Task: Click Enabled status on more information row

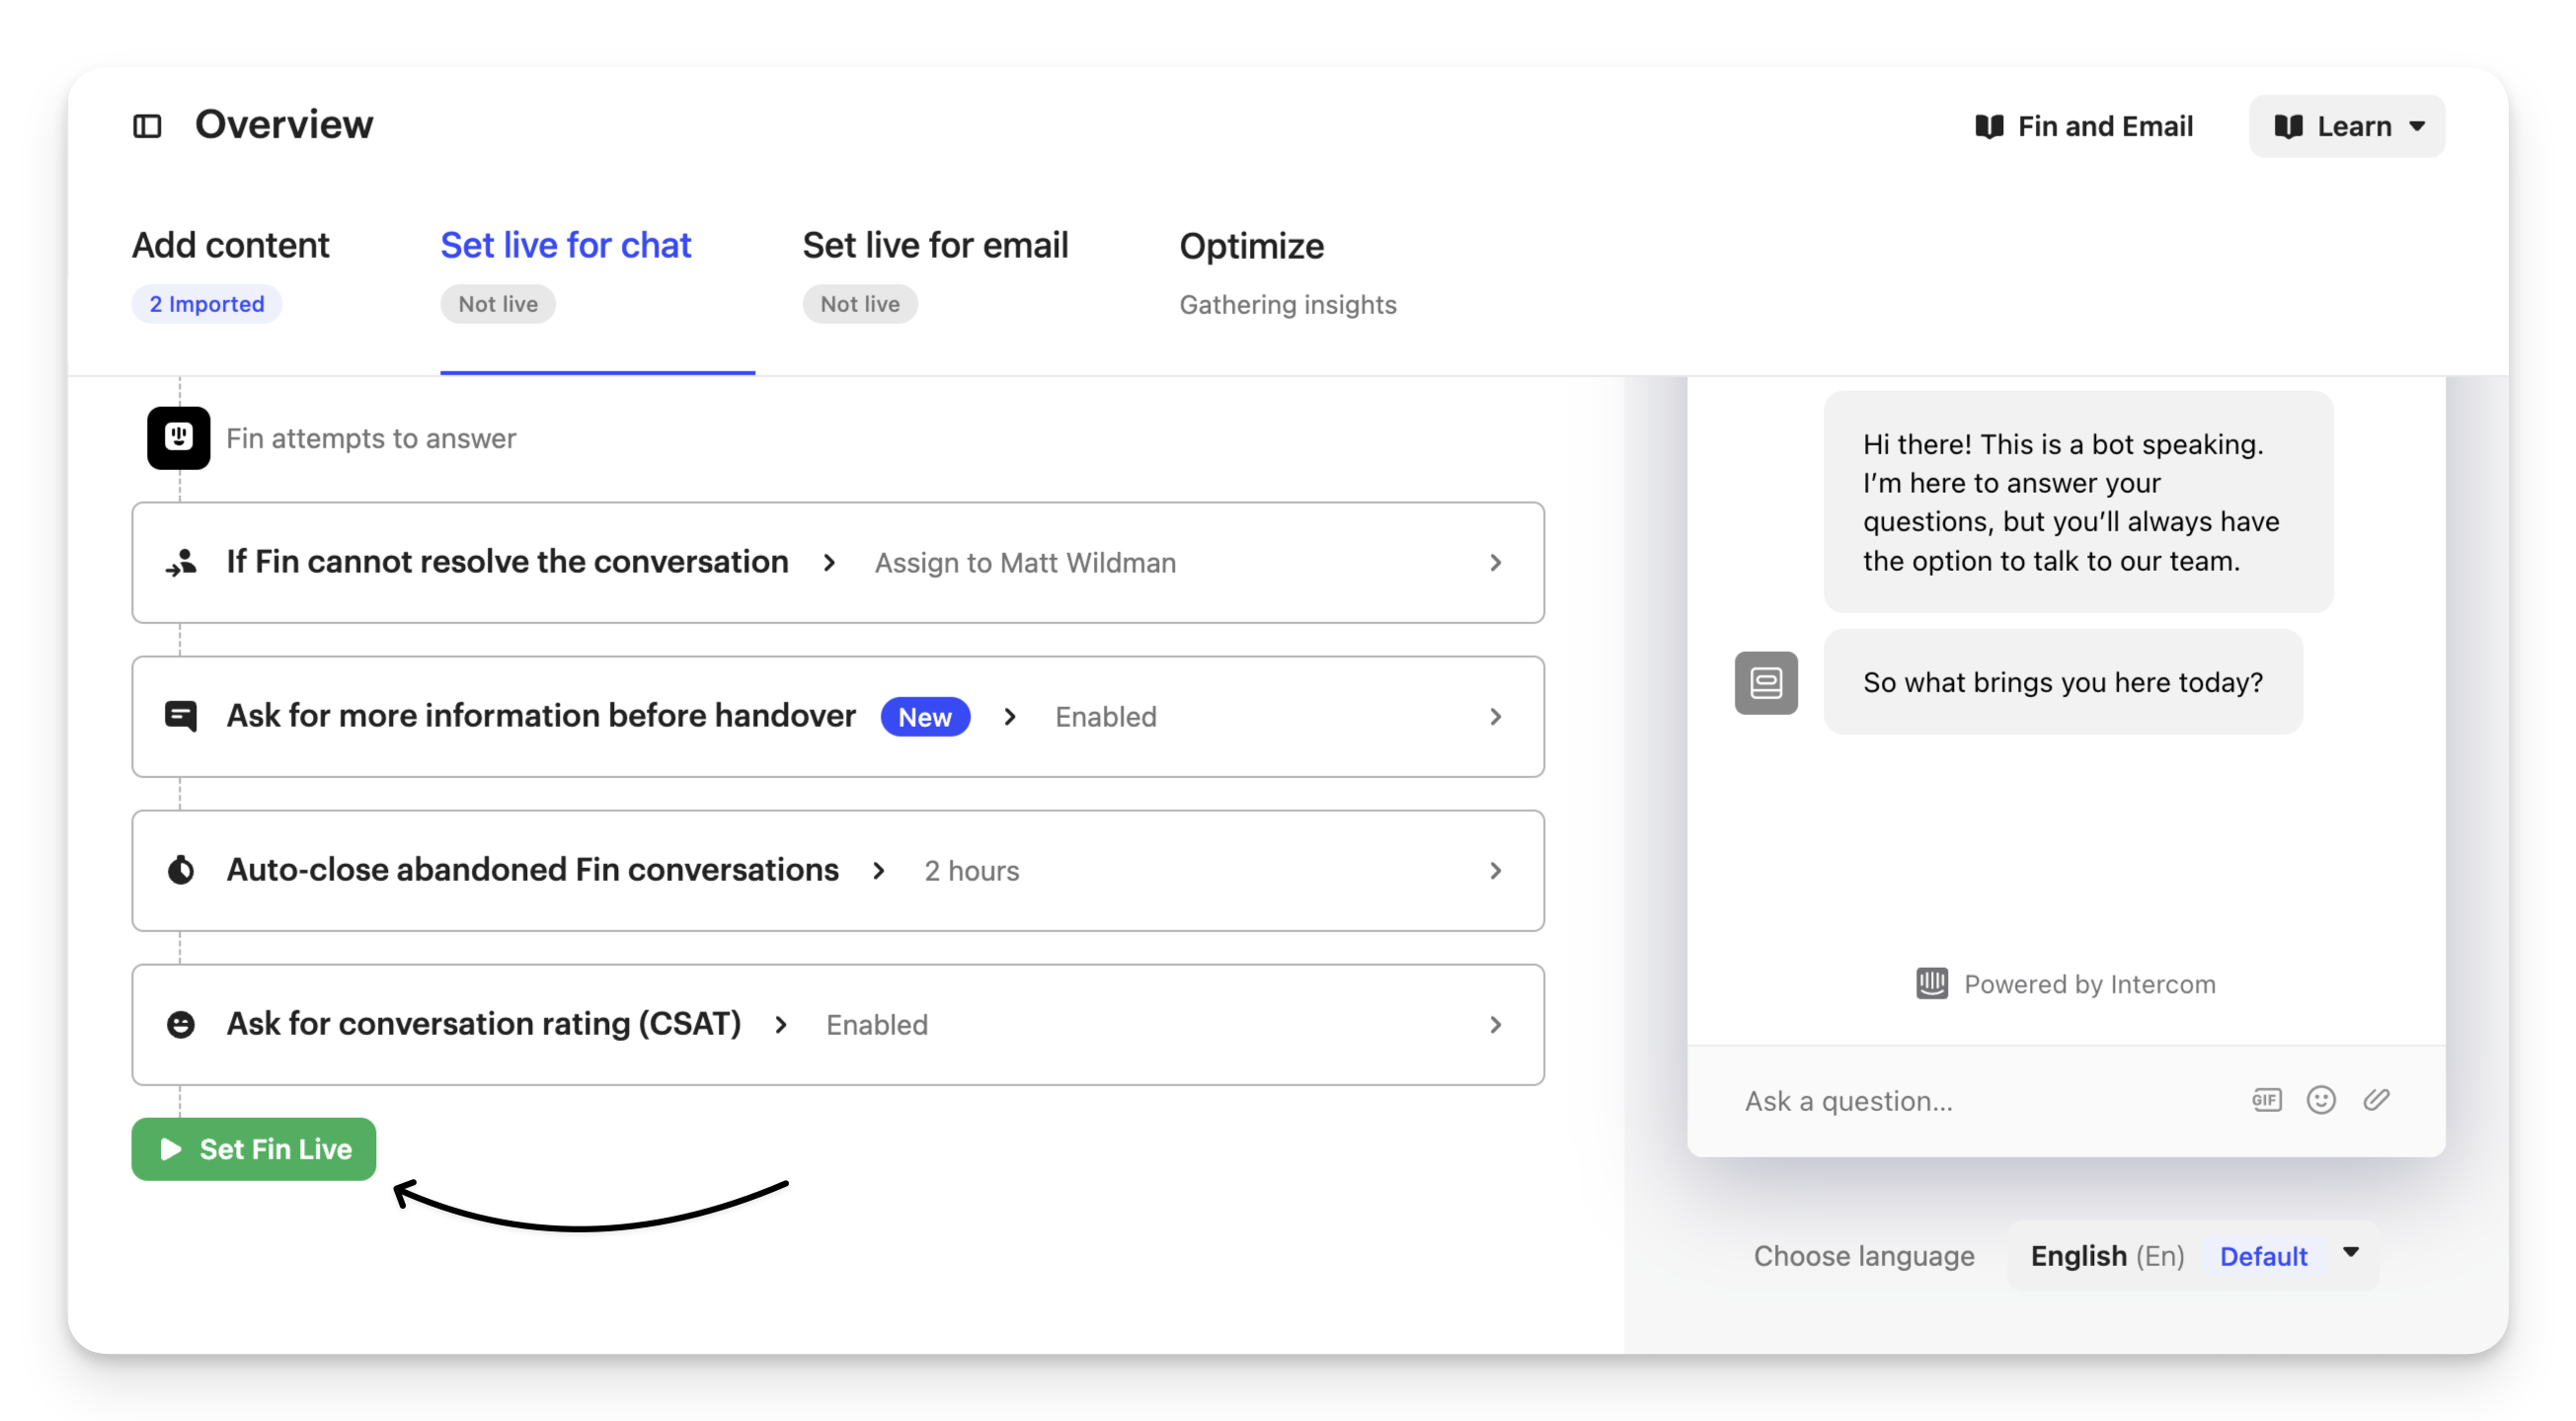Action: coord(1106,717)
